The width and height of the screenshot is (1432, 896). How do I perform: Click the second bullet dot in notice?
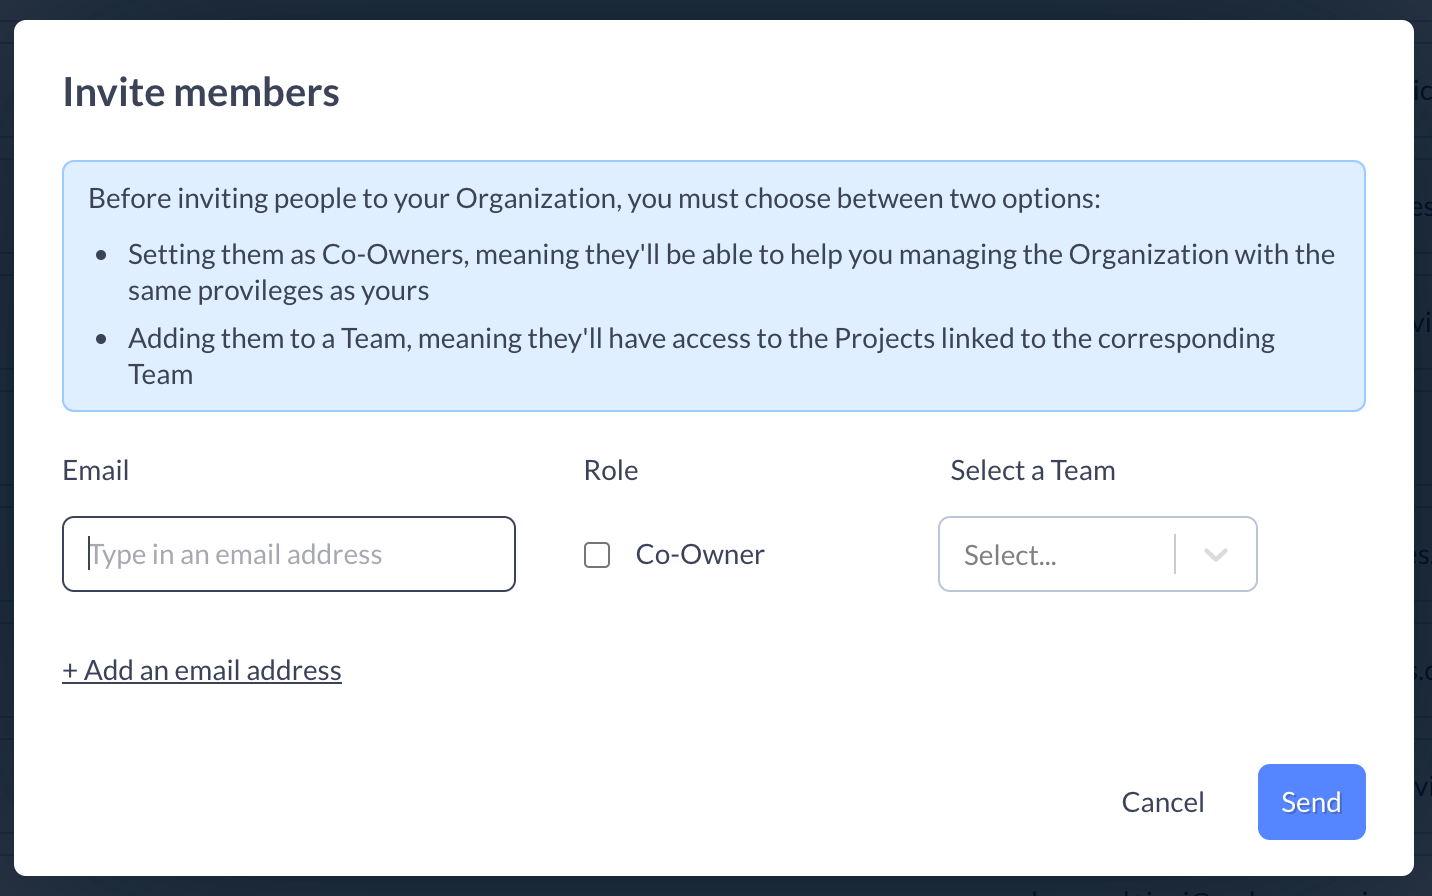(101, 339)
